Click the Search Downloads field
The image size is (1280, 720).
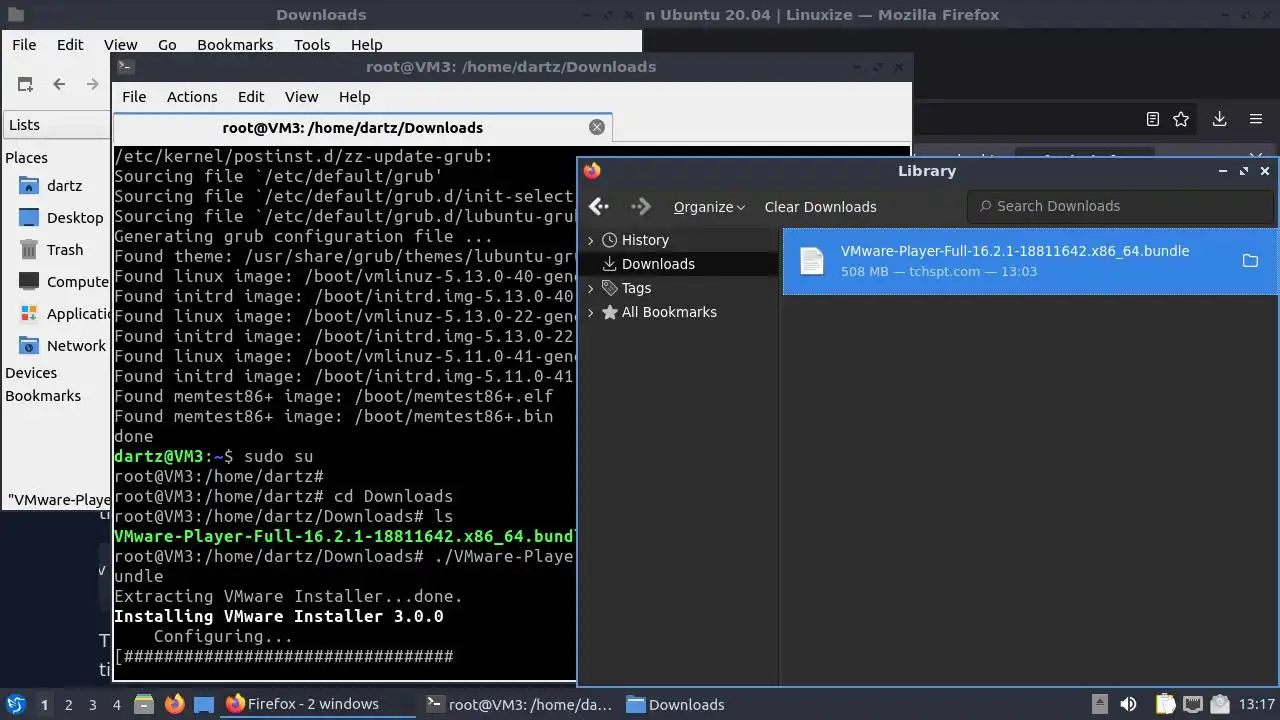click(1120, 206)
